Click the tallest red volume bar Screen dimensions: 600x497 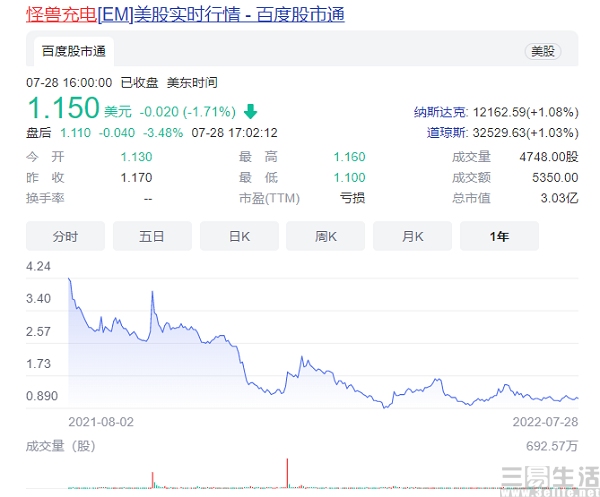coord(287,473)
